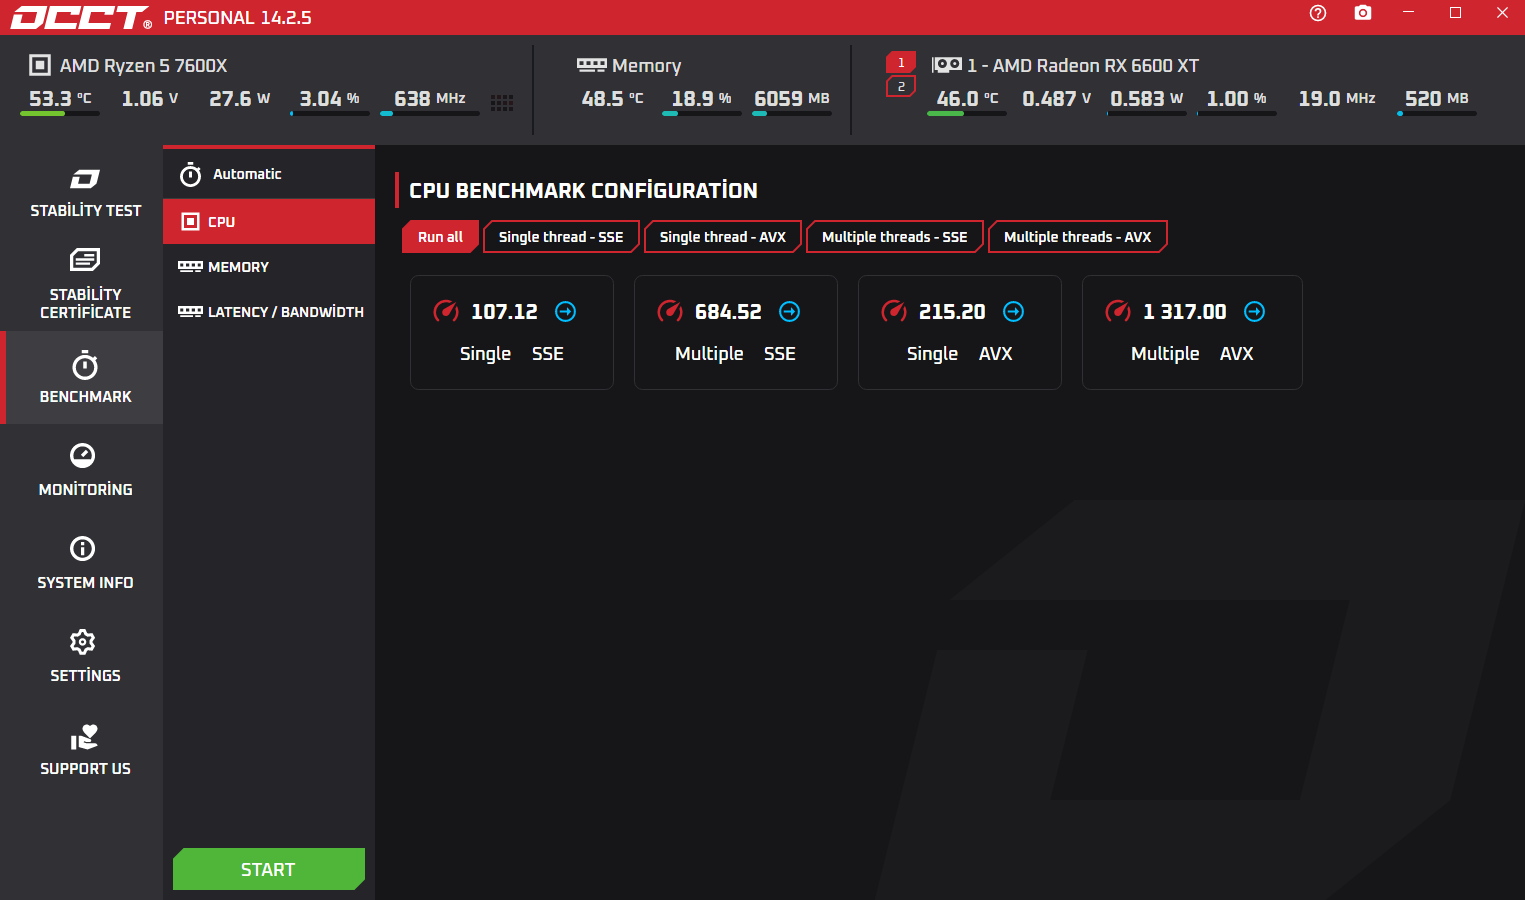Open details arrow for Multiple SSE score 684.52
Screen dimensions: 1525x900
click(x=790, y=312)
